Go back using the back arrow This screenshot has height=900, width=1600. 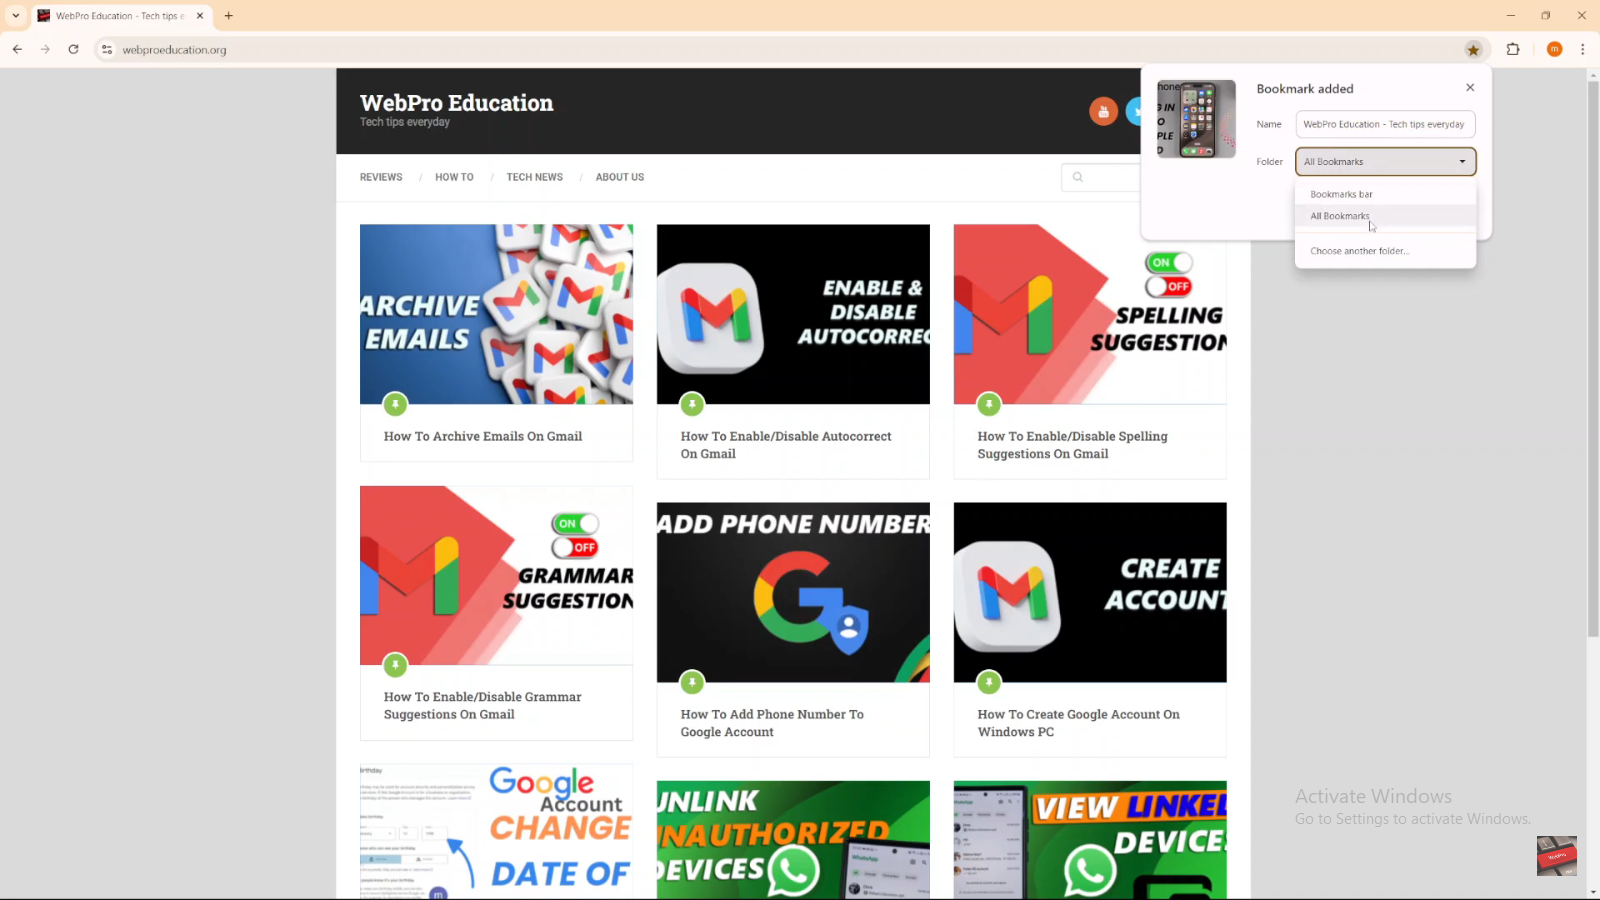(x=17, y=49)
